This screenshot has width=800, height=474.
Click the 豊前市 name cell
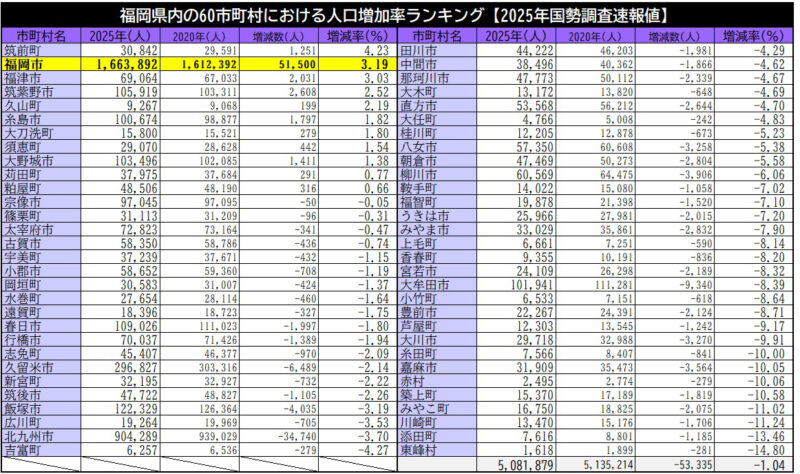pyautogui.click(x=437, y=312)
